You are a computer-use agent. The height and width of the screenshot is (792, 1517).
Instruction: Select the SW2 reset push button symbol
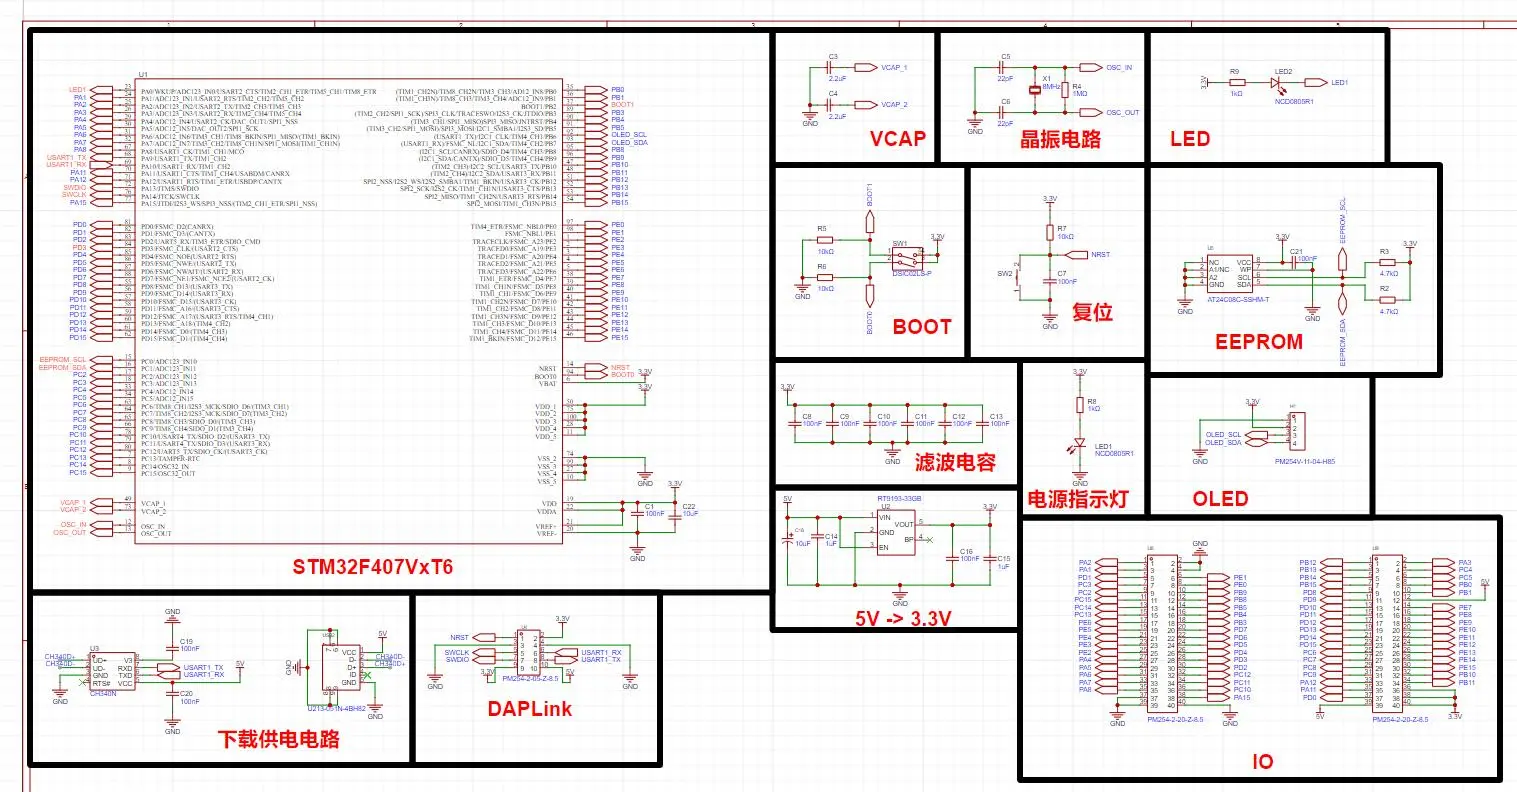(1016, 279)
